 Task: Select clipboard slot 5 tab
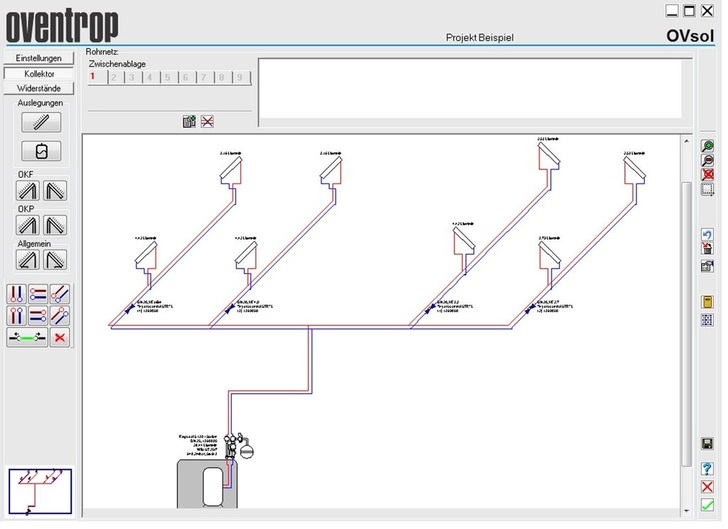166,76
